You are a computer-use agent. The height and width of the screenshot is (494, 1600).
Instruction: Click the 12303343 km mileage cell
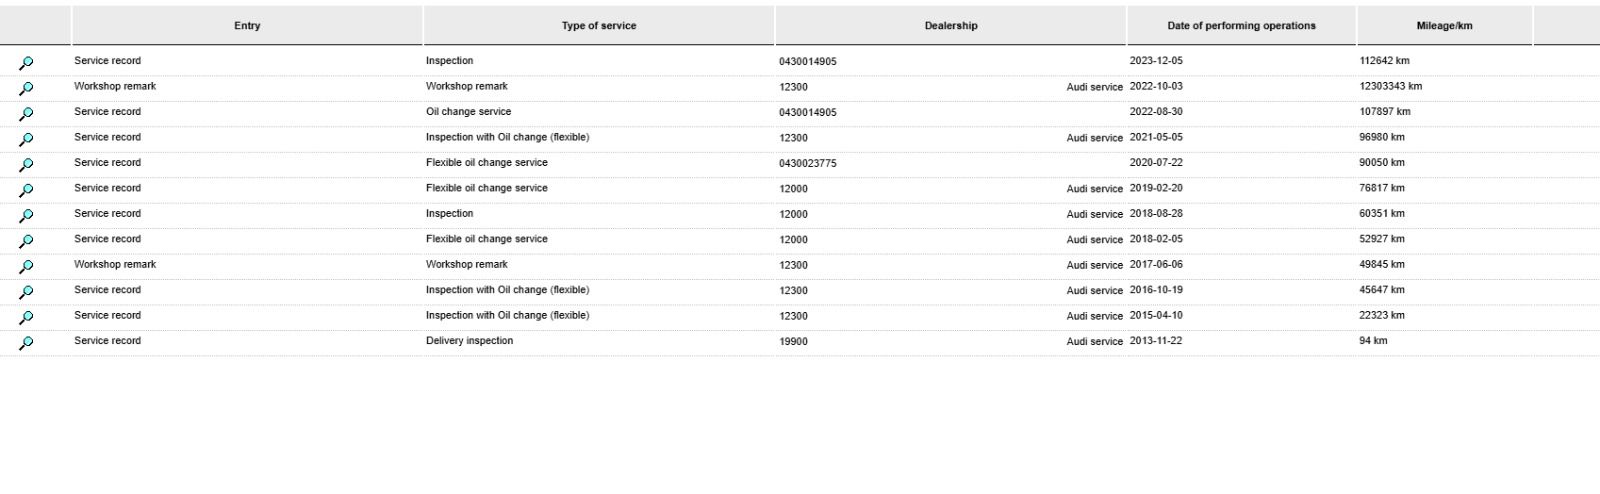(x=1390, y=87)
